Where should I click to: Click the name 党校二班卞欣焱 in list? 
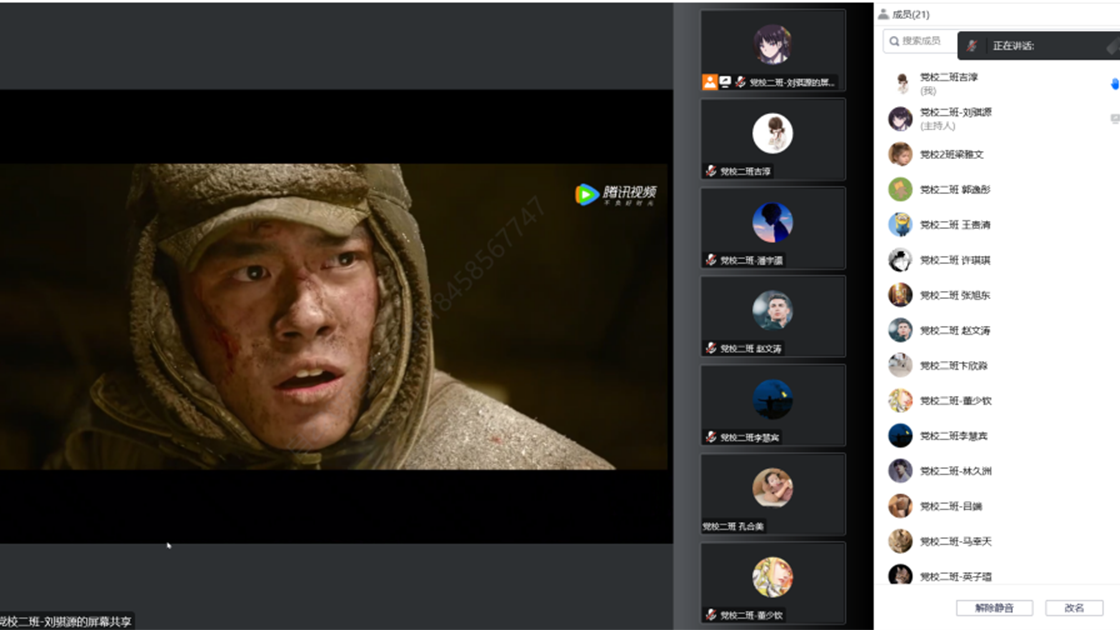tap(954, 366)
